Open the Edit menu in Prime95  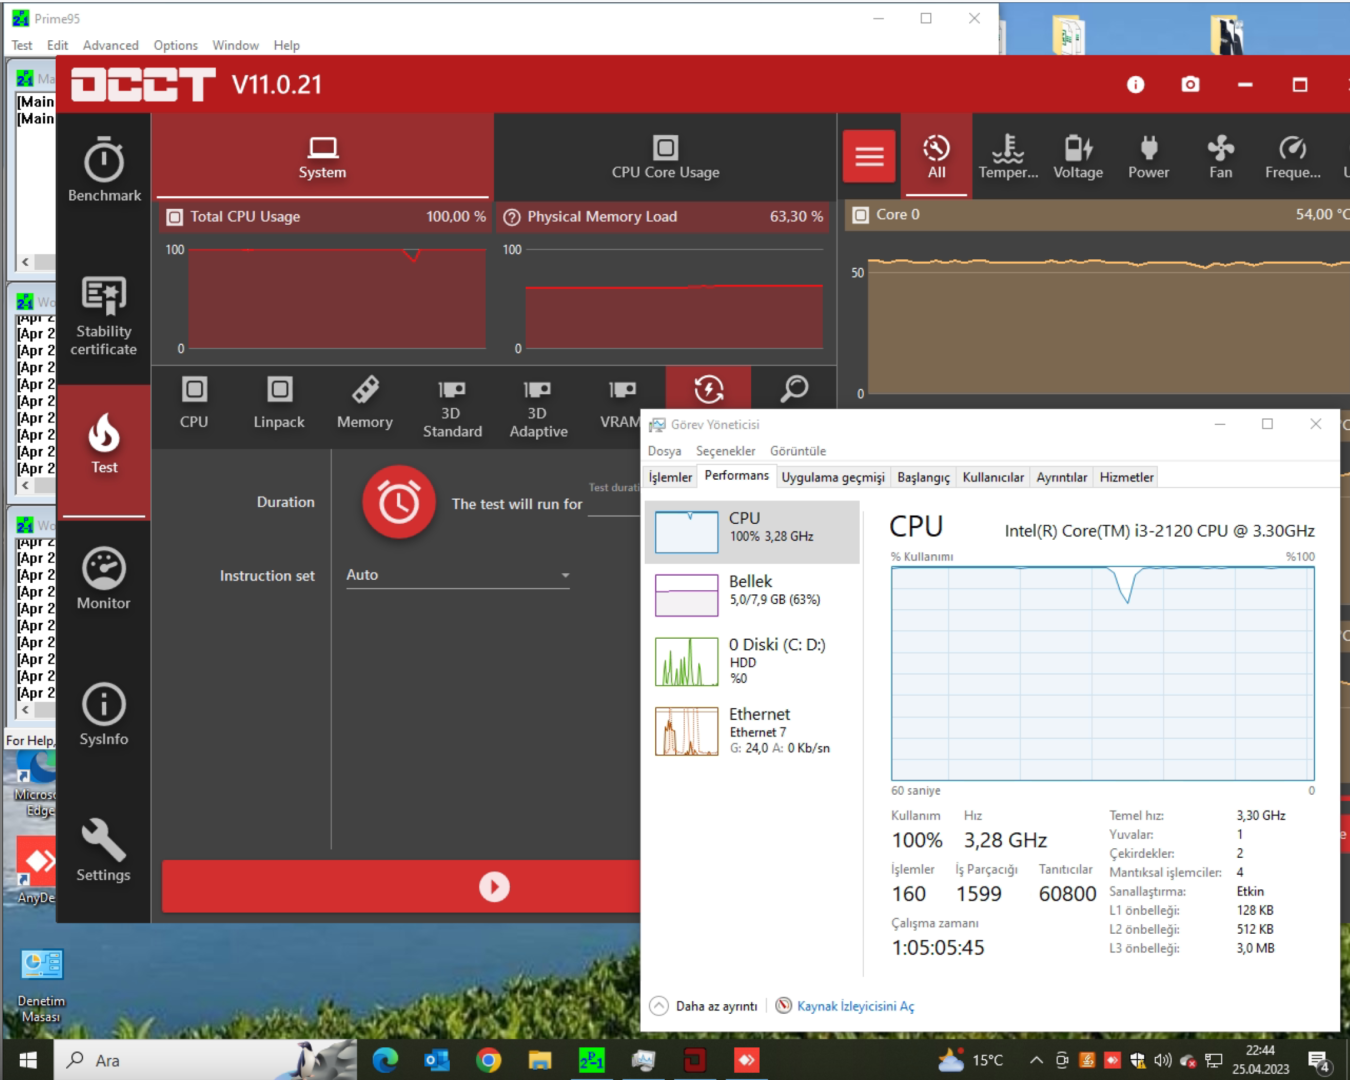(58, 45)
